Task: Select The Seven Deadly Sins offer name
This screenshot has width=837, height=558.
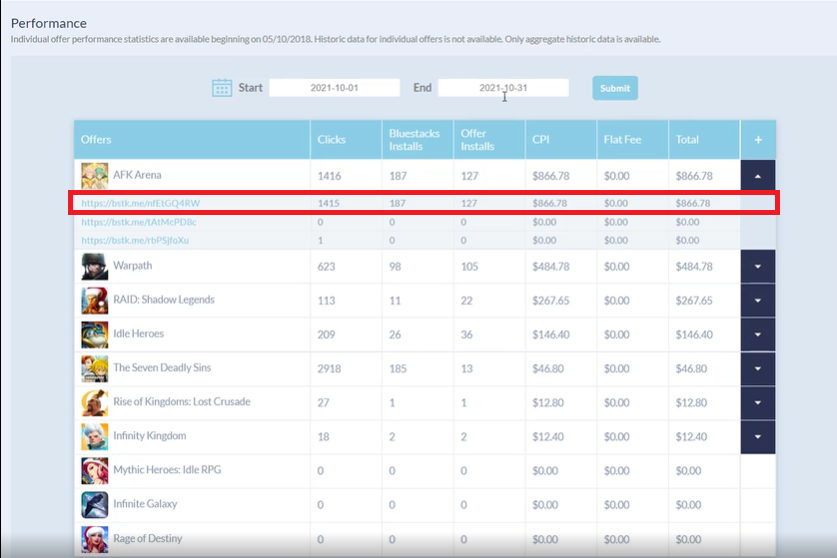Action: point(162,367)
